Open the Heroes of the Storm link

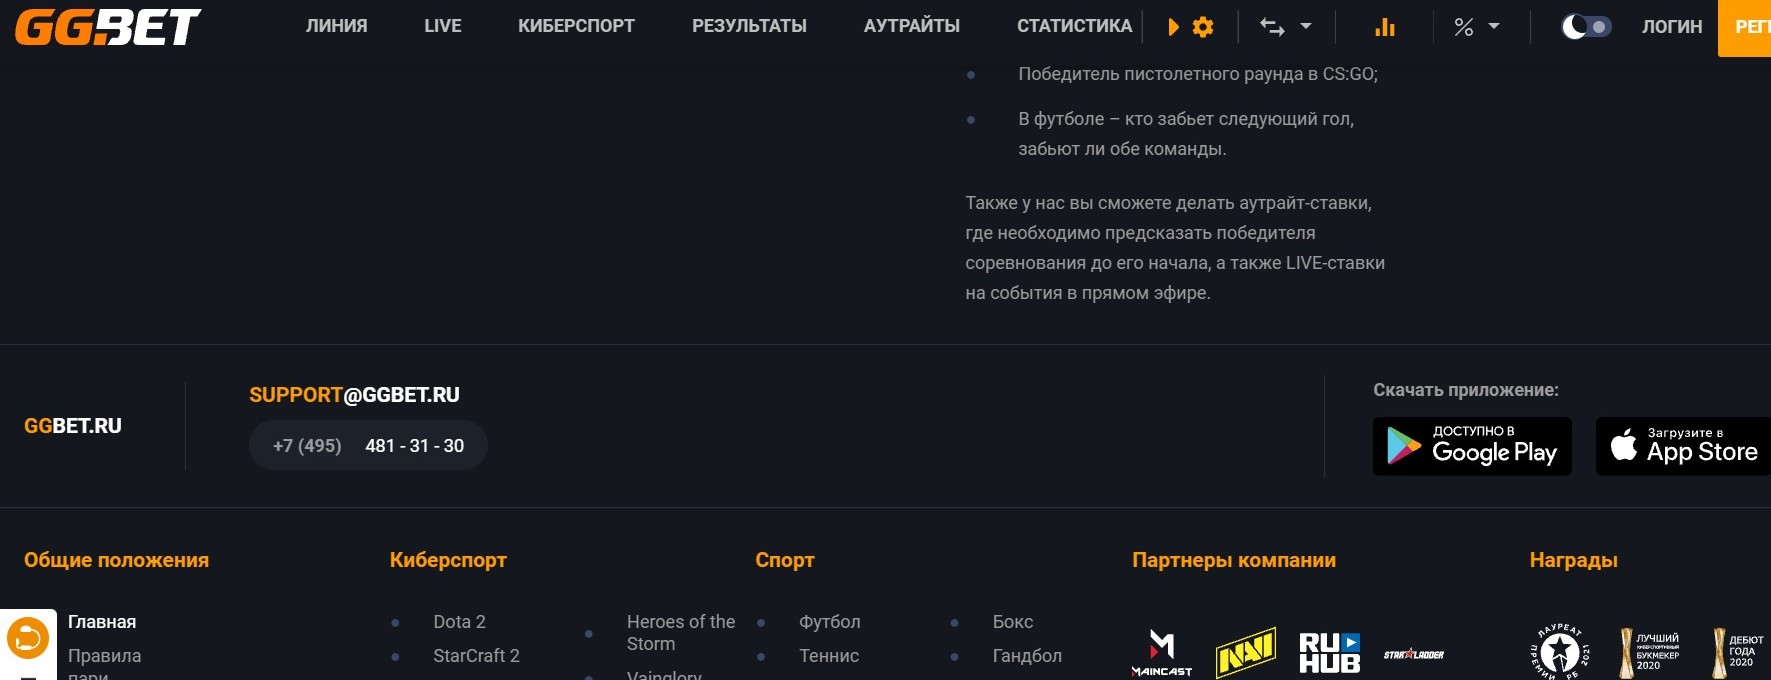(681, 633)
